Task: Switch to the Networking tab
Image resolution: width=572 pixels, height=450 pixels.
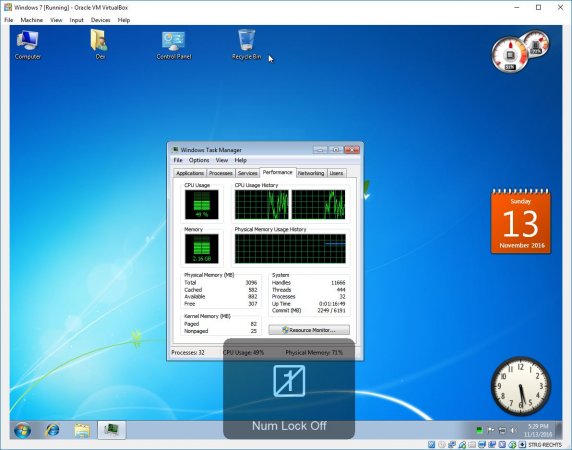Action: [311, 173]
